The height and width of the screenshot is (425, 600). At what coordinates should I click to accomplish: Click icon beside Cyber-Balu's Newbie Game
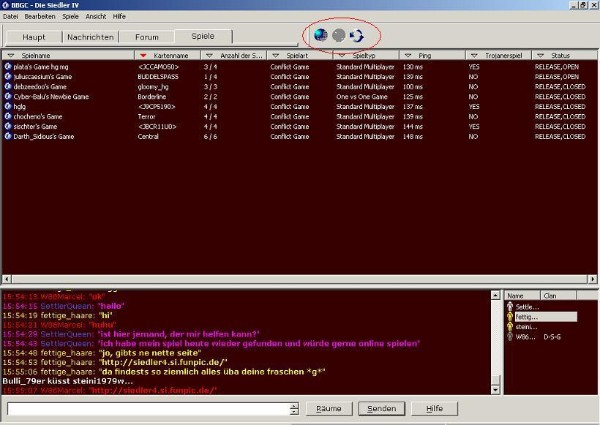point(8,96)
